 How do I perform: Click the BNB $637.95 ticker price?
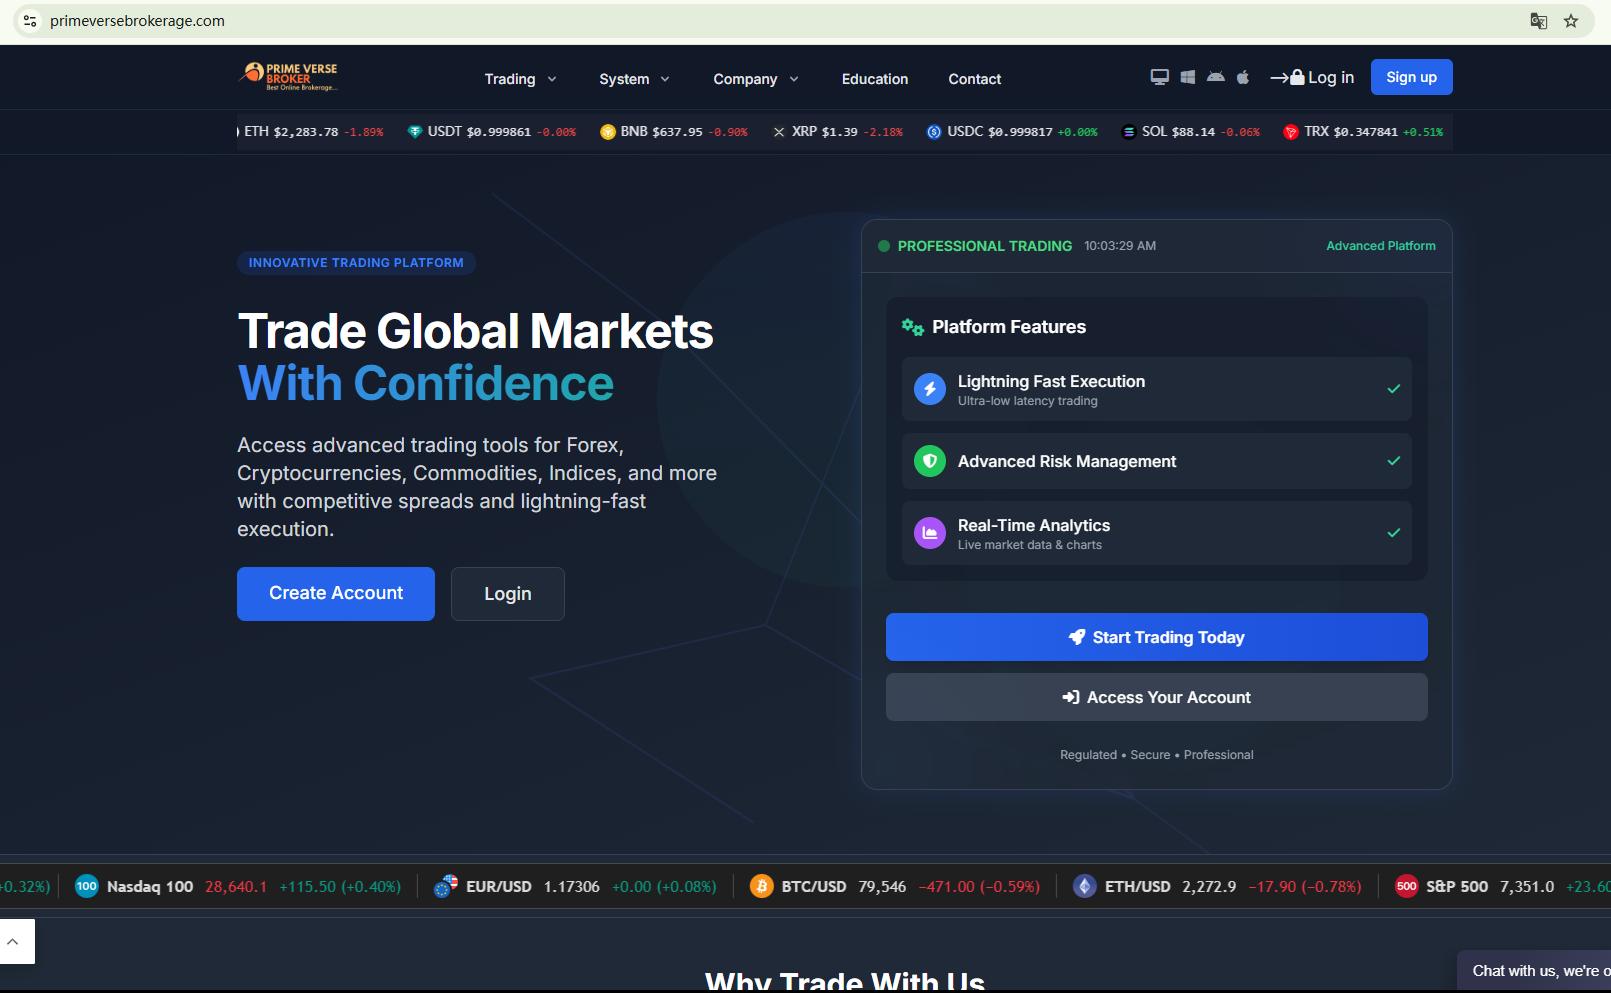[x=677, y=132]
